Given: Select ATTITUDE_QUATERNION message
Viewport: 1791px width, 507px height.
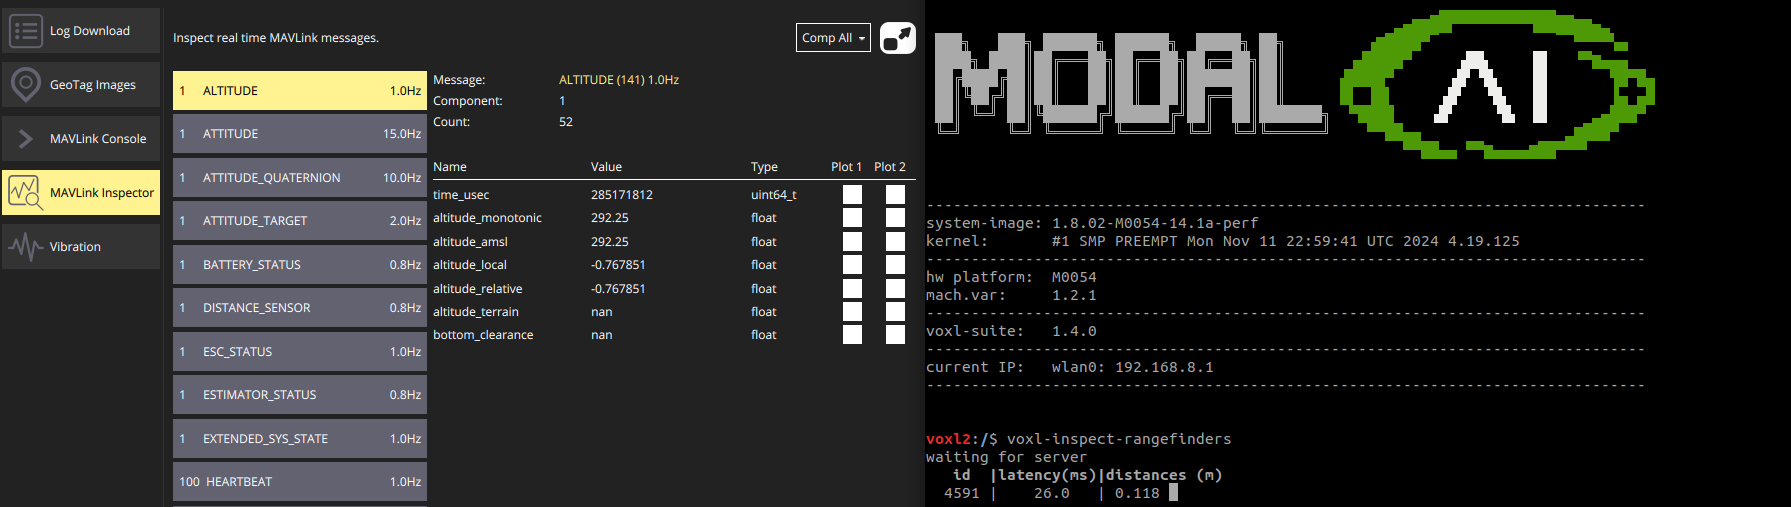Looking at the screenshot, I should (300, 177).
